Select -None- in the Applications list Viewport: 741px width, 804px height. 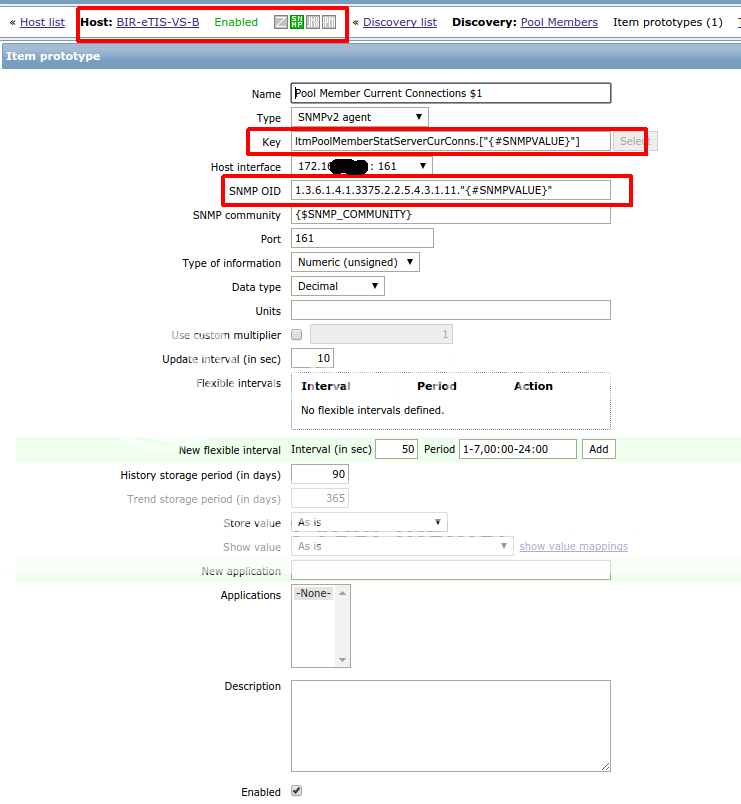click(x=313, y=594)
